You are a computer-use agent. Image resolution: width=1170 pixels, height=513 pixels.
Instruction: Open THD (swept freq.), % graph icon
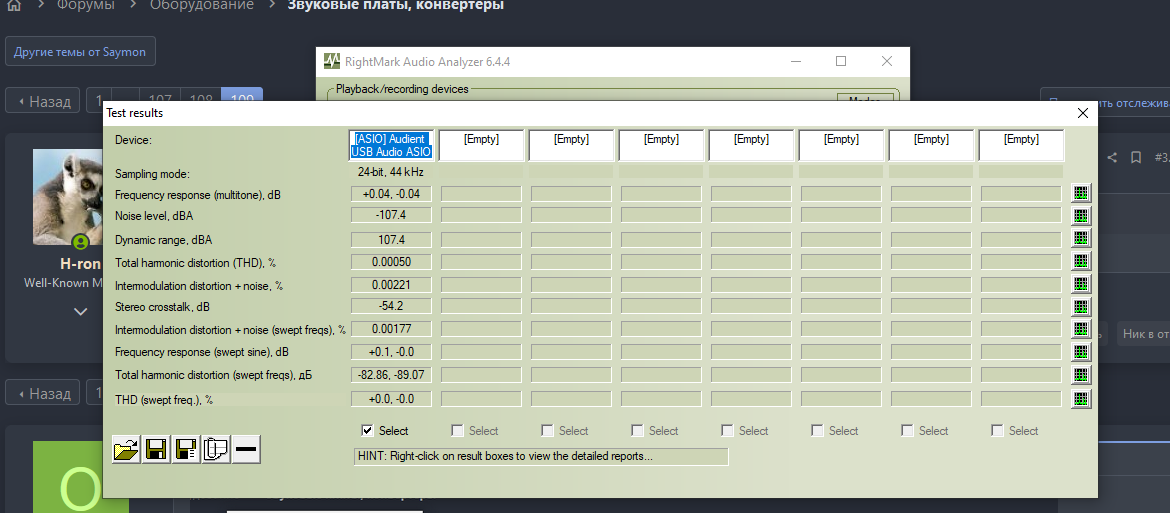(x=1080, y=398)
